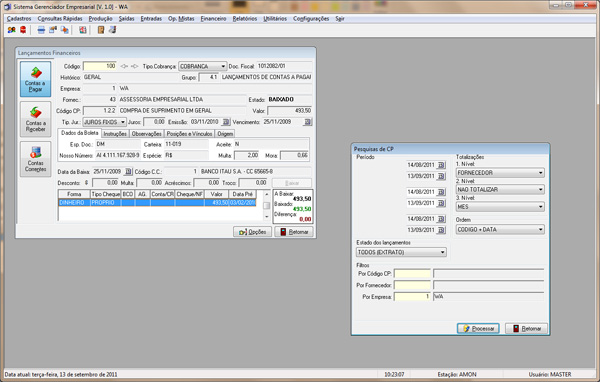
Task: Click the Valor field showing 493,50
Action: [290, 111]
